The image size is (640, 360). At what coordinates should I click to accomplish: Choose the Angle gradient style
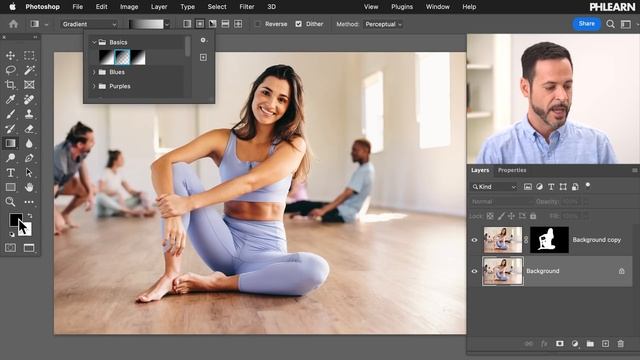[x=213, y=24]
